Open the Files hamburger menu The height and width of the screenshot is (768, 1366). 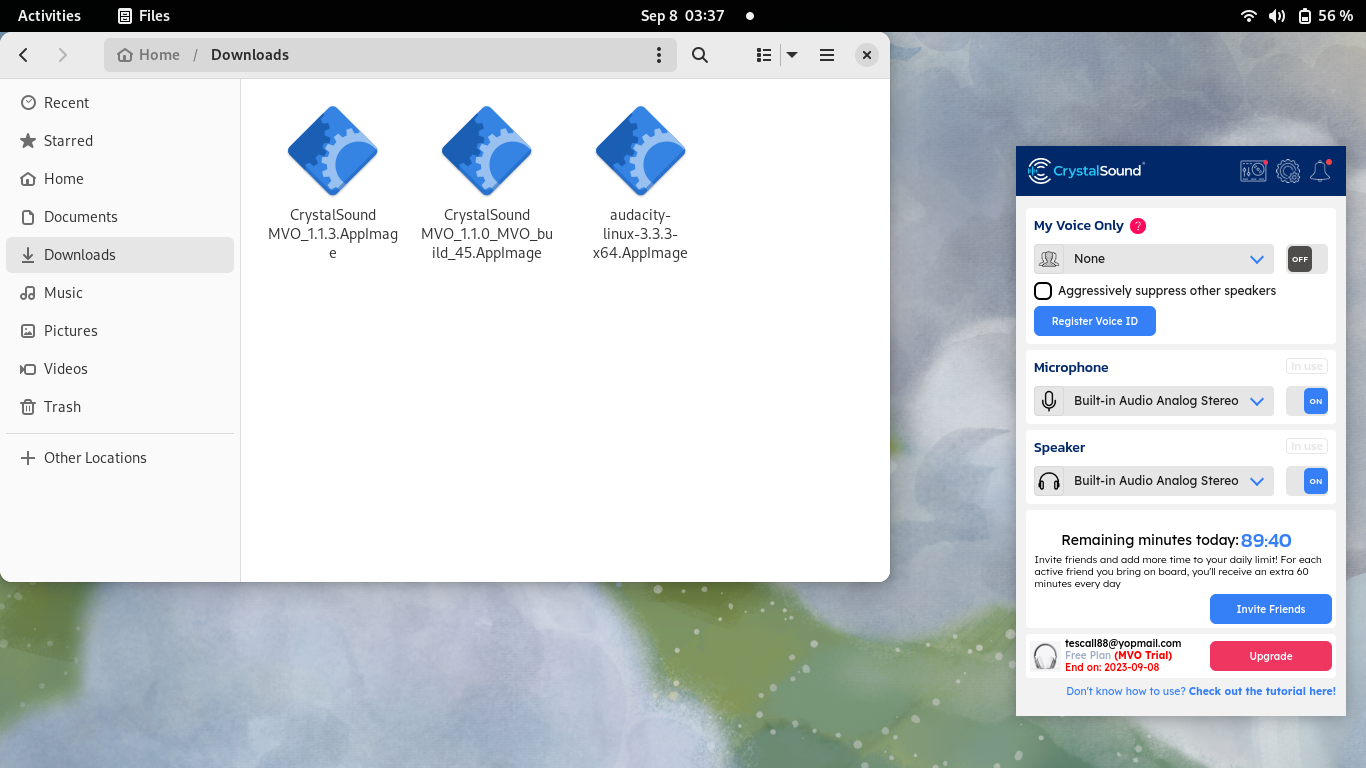827,55
